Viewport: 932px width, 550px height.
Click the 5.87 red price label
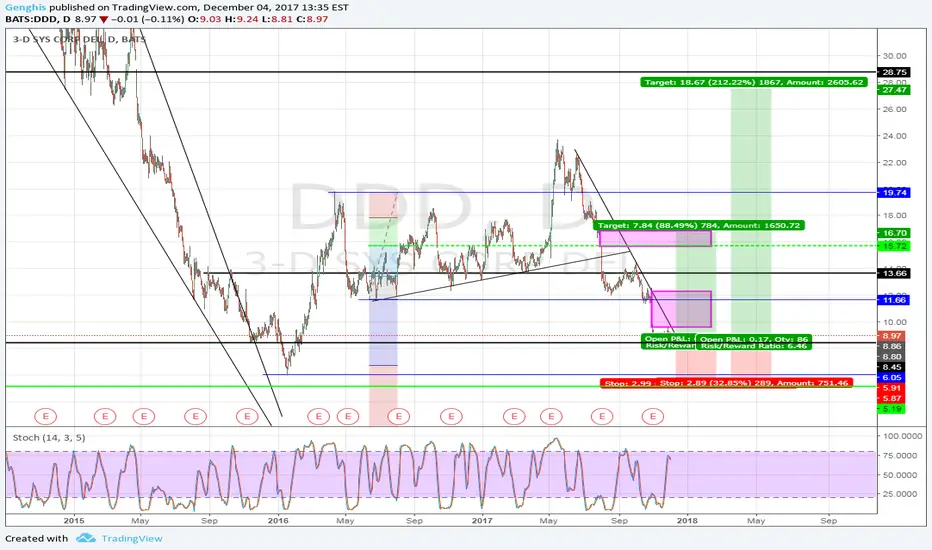(x=892, y=398)
